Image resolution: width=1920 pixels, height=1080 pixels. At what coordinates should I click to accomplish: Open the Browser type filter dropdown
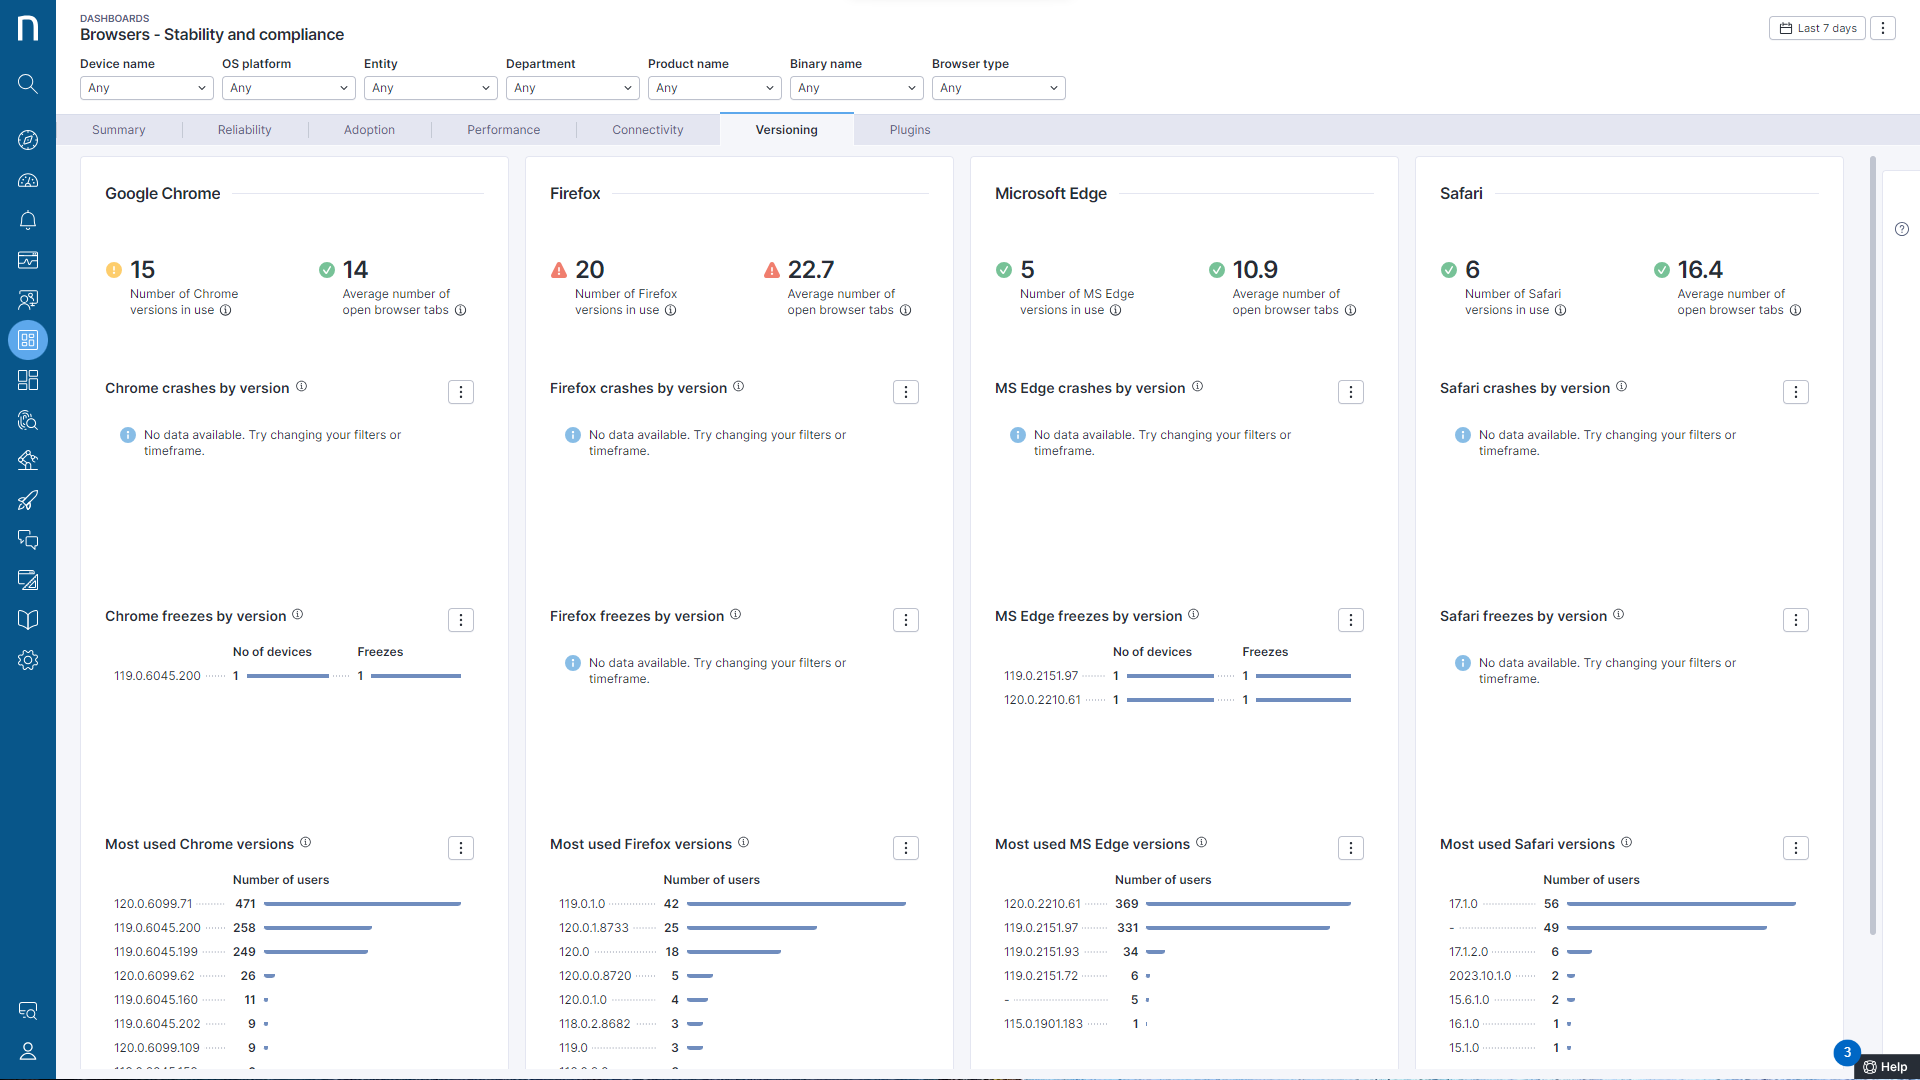pyautogui.click(x=999, y=88)
